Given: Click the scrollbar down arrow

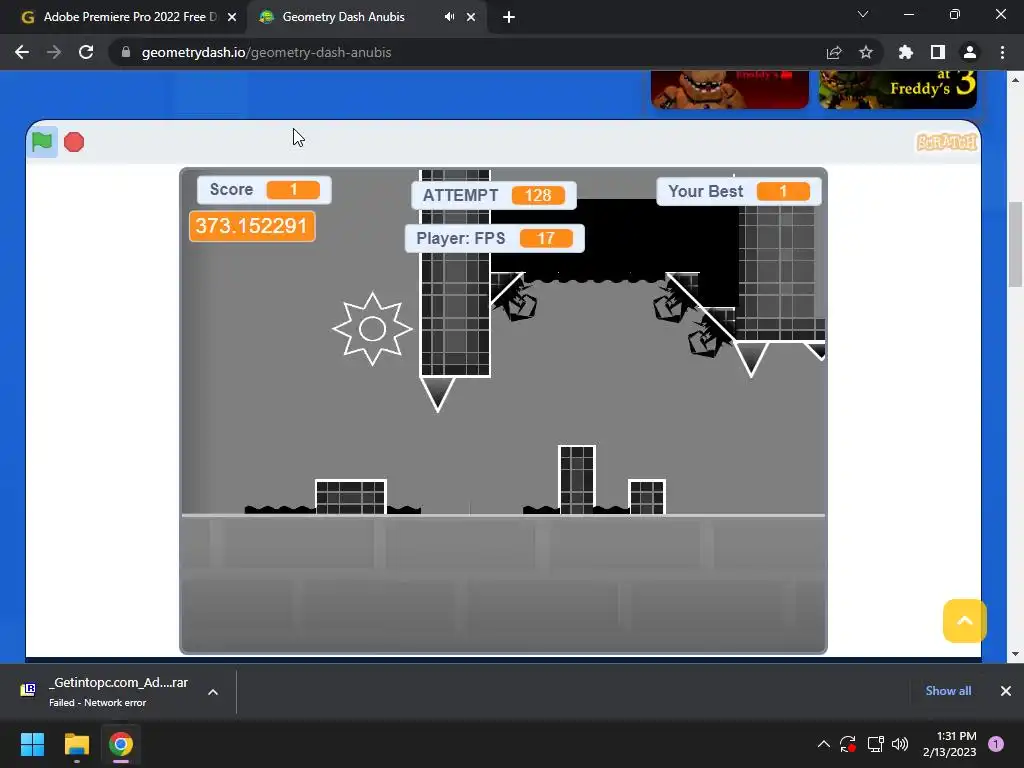Looking at the screenshot, I should click(1015, 654).
